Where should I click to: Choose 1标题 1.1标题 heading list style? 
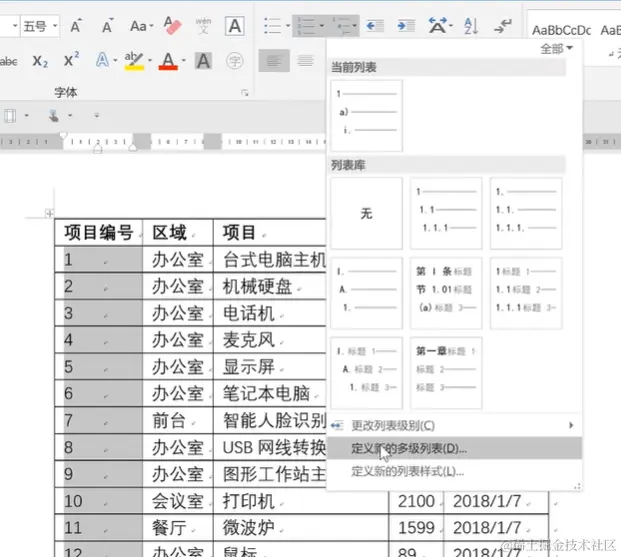[526, 293]
